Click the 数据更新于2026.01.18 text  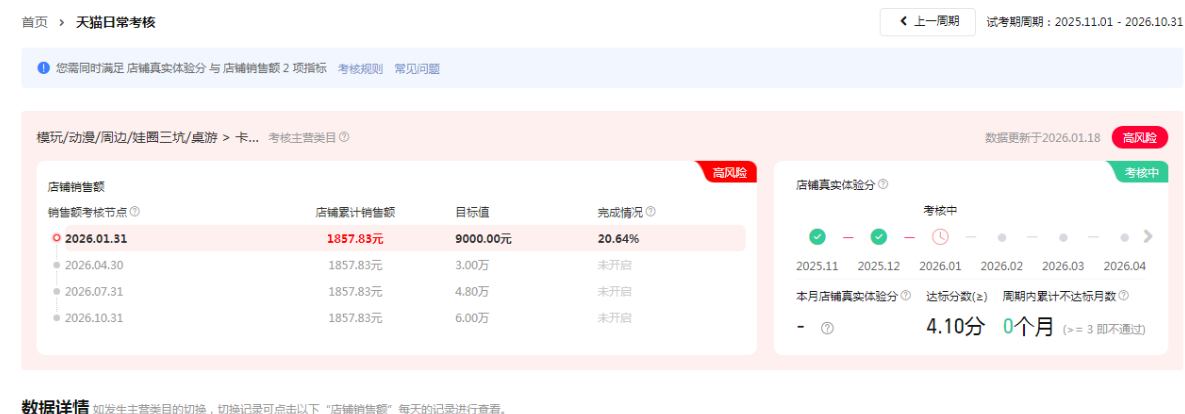click(x=1042, y=137)
